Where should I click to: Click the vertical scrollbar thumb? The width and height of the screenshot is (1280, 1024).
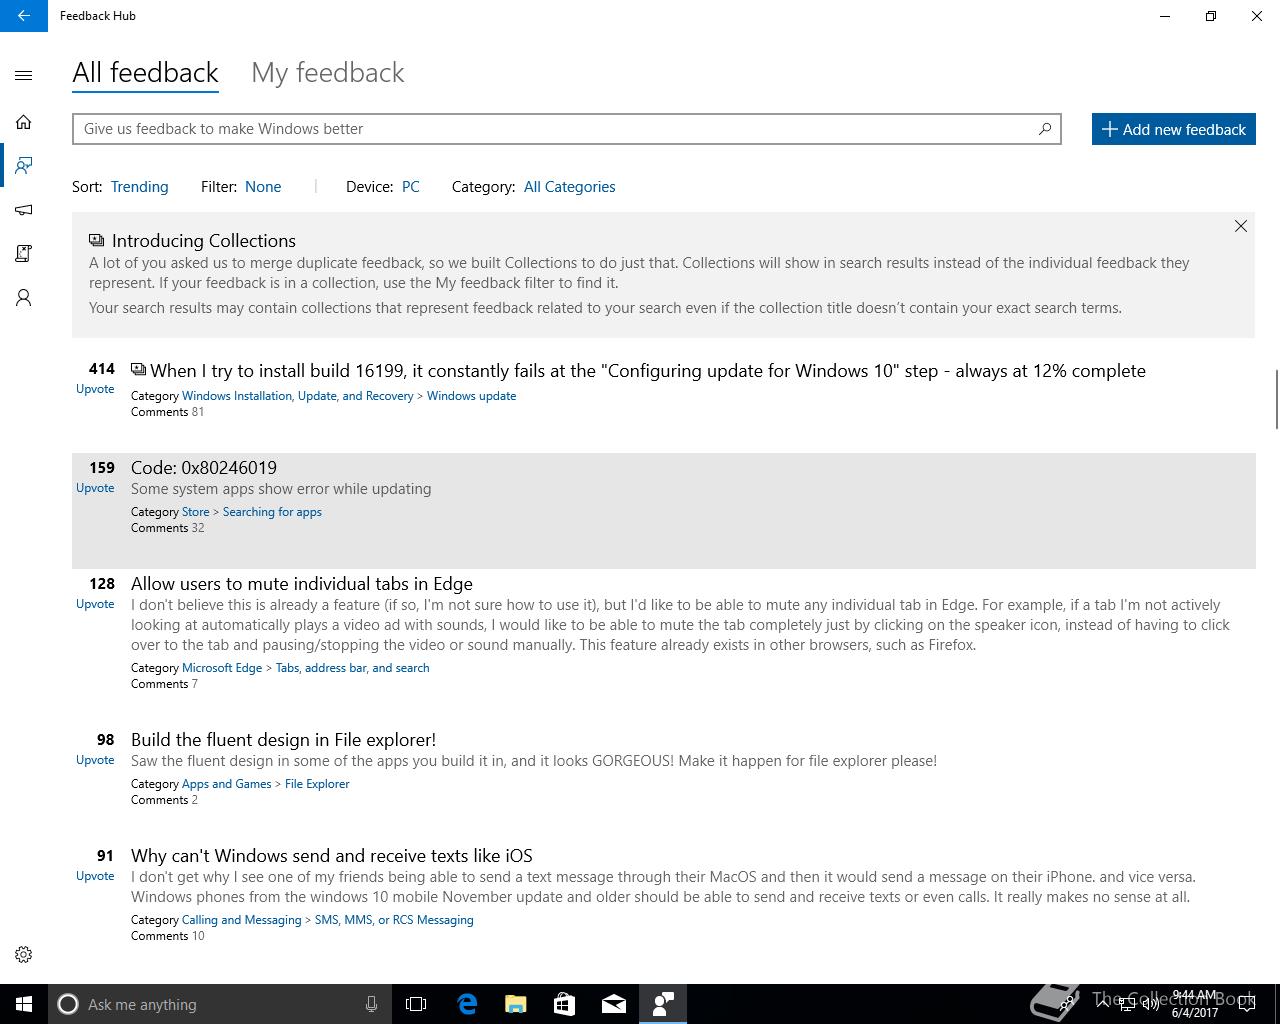(1276, 398)
